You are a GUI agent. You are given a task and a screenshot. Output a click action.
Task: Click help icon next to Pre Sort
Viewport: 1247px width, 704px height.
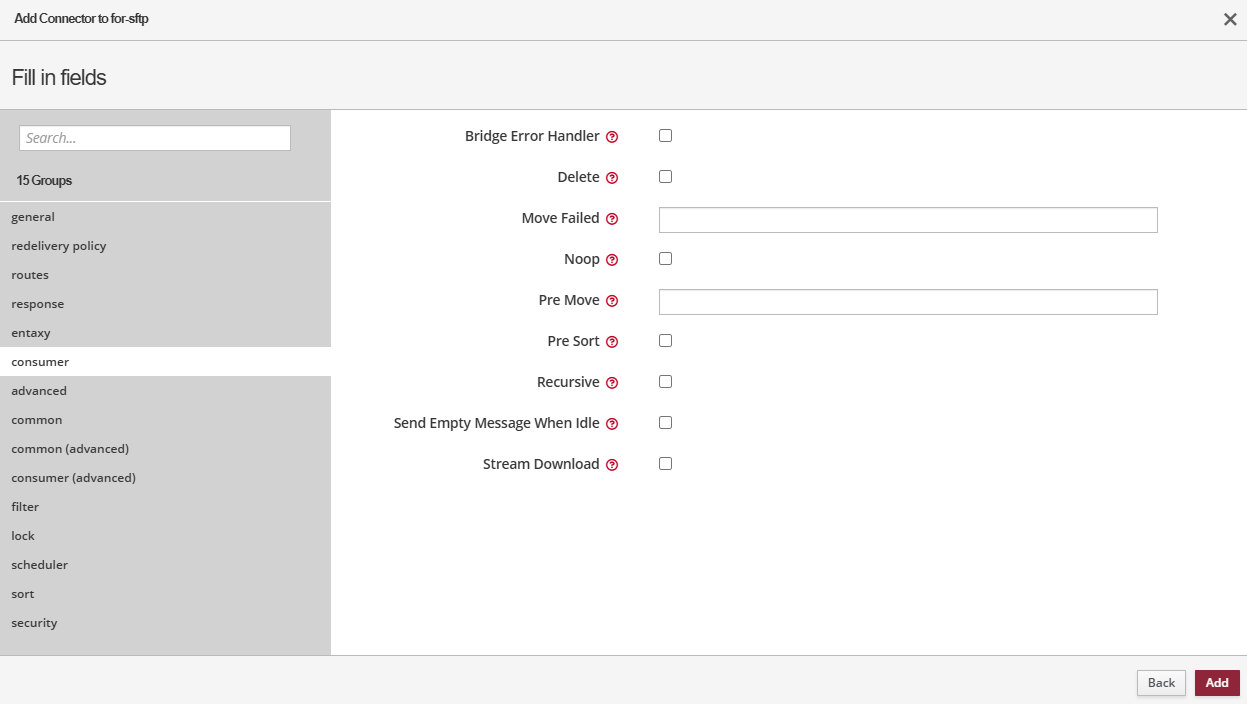[x=612, y=342]
